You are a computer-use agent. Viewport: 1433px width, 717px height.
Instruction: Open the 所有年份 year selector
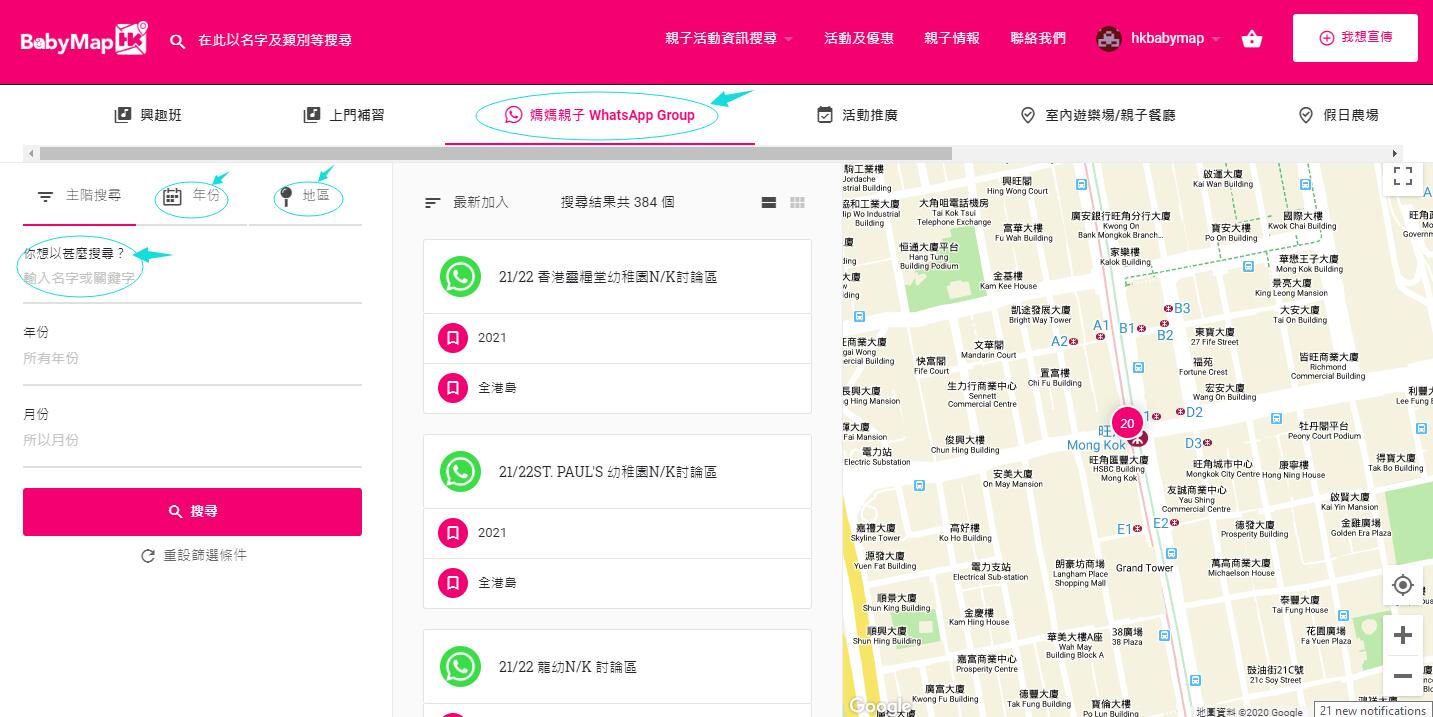[x=192, y=359]
